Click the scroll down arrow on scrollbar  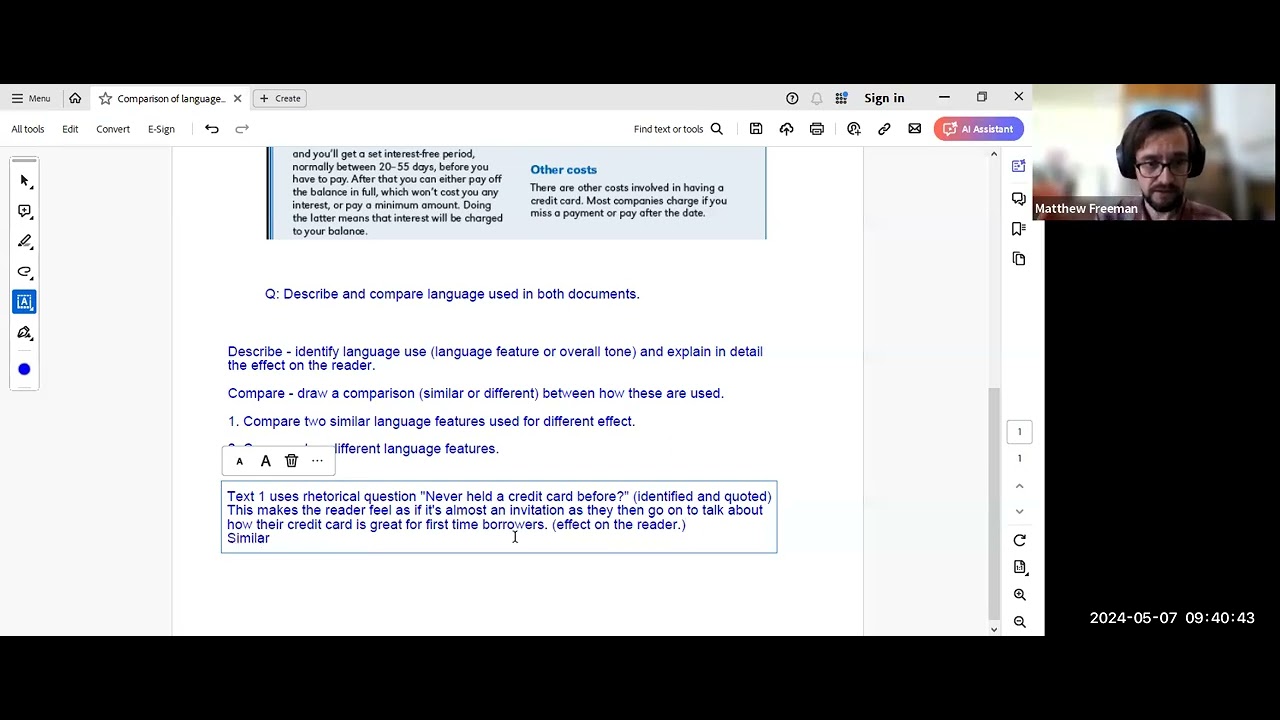tap(993, 629)
